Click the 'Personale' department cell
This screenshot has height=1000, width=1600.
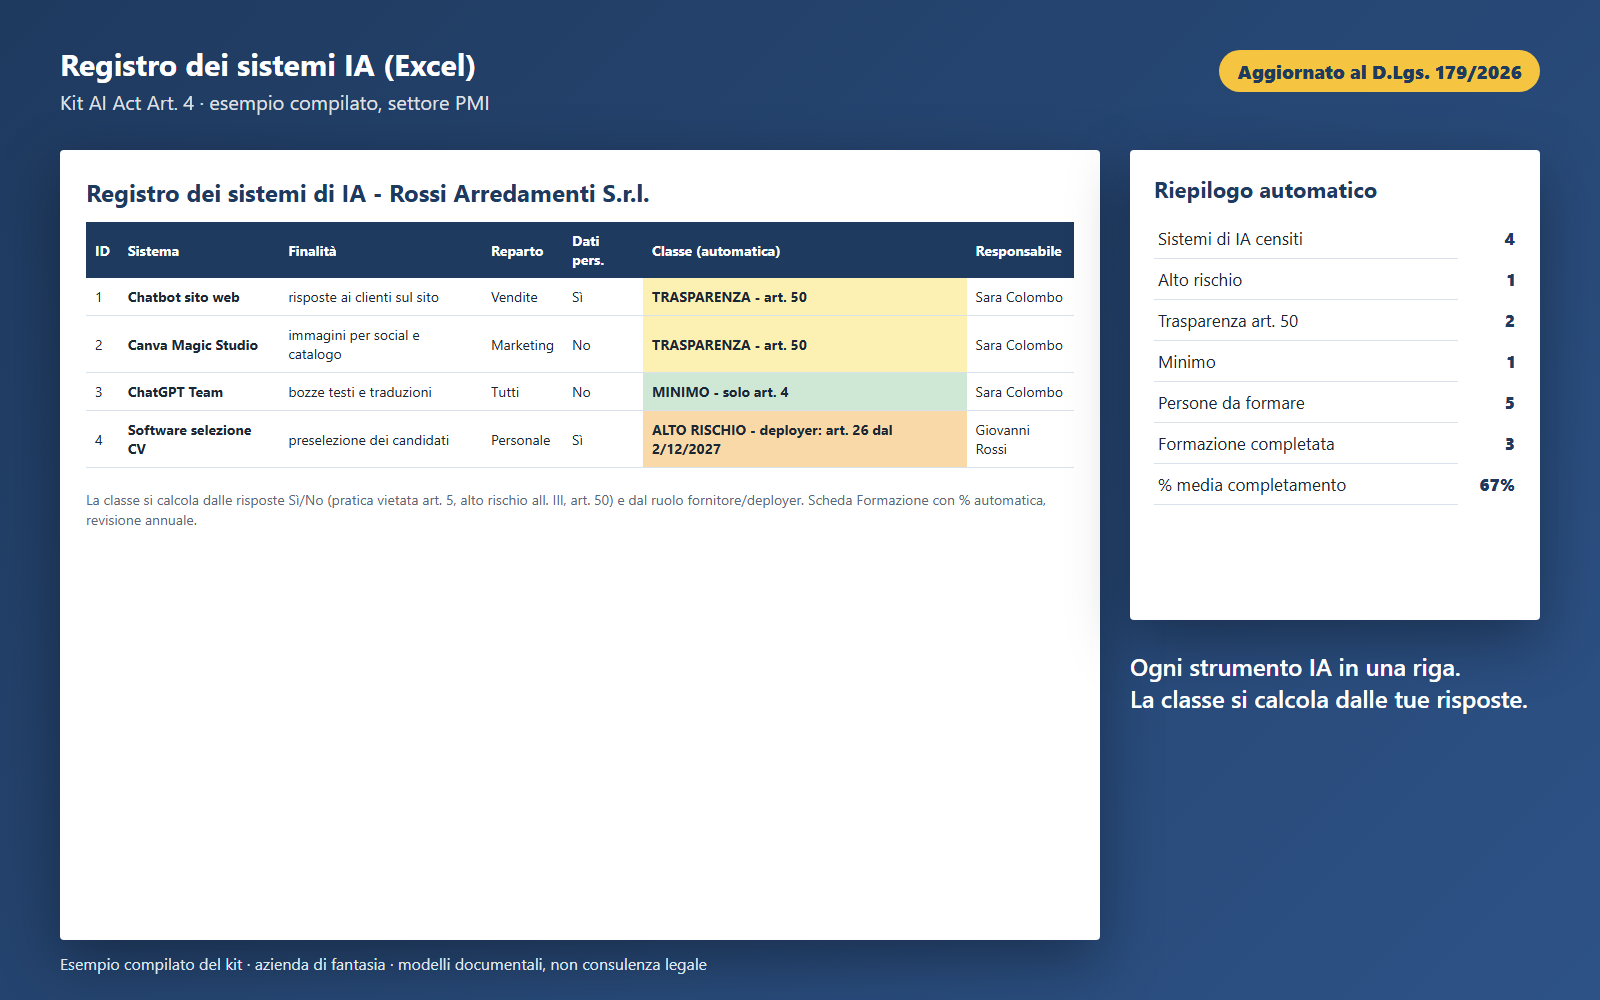tap(520, 440)
